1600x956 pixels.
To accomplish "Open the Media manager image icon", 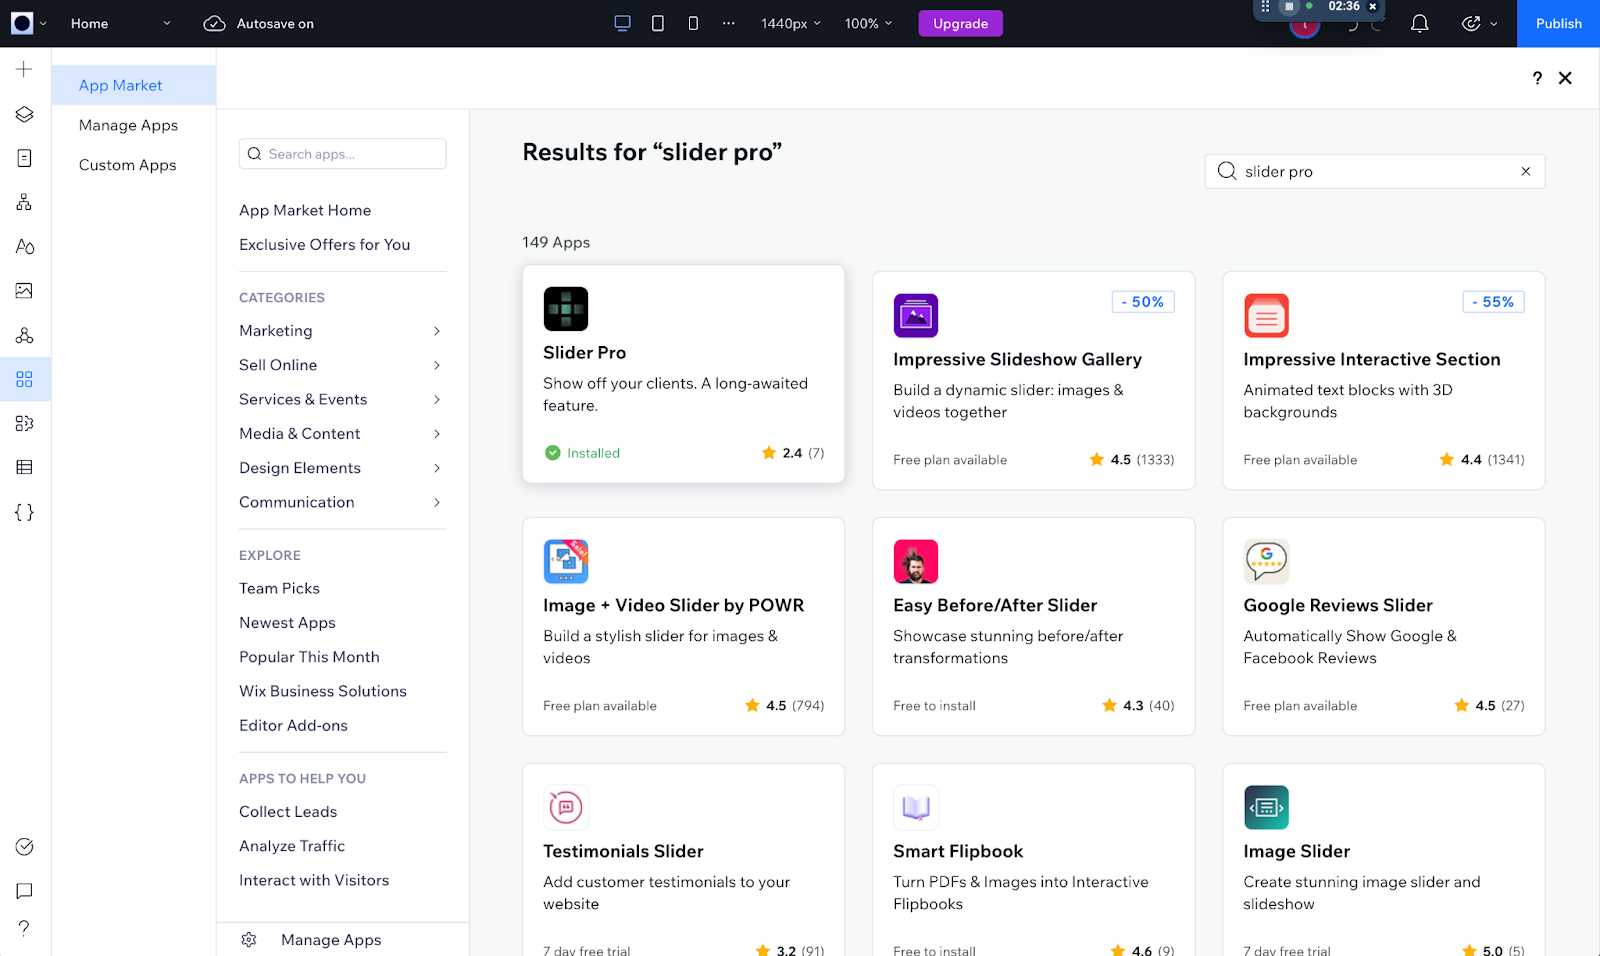I will click(24, 291).
